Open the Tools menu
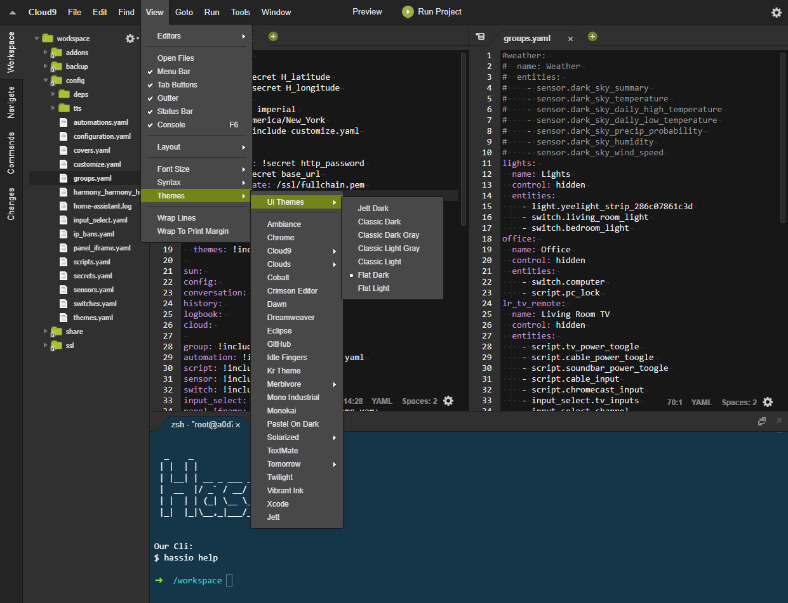This screenshot has height=603, width=788. 240,12
